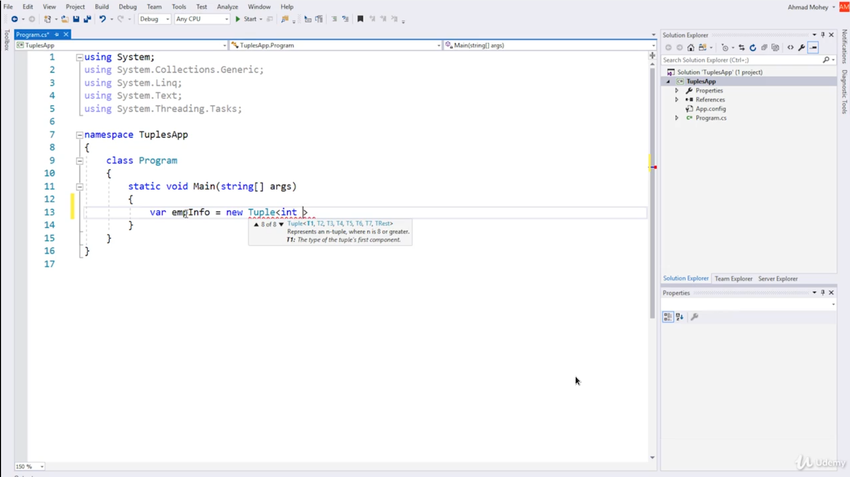Image resolution: width=850 pixels, height=477 pixels.
Task: Open the Analyze menu
Action: (x=228, y=7)
